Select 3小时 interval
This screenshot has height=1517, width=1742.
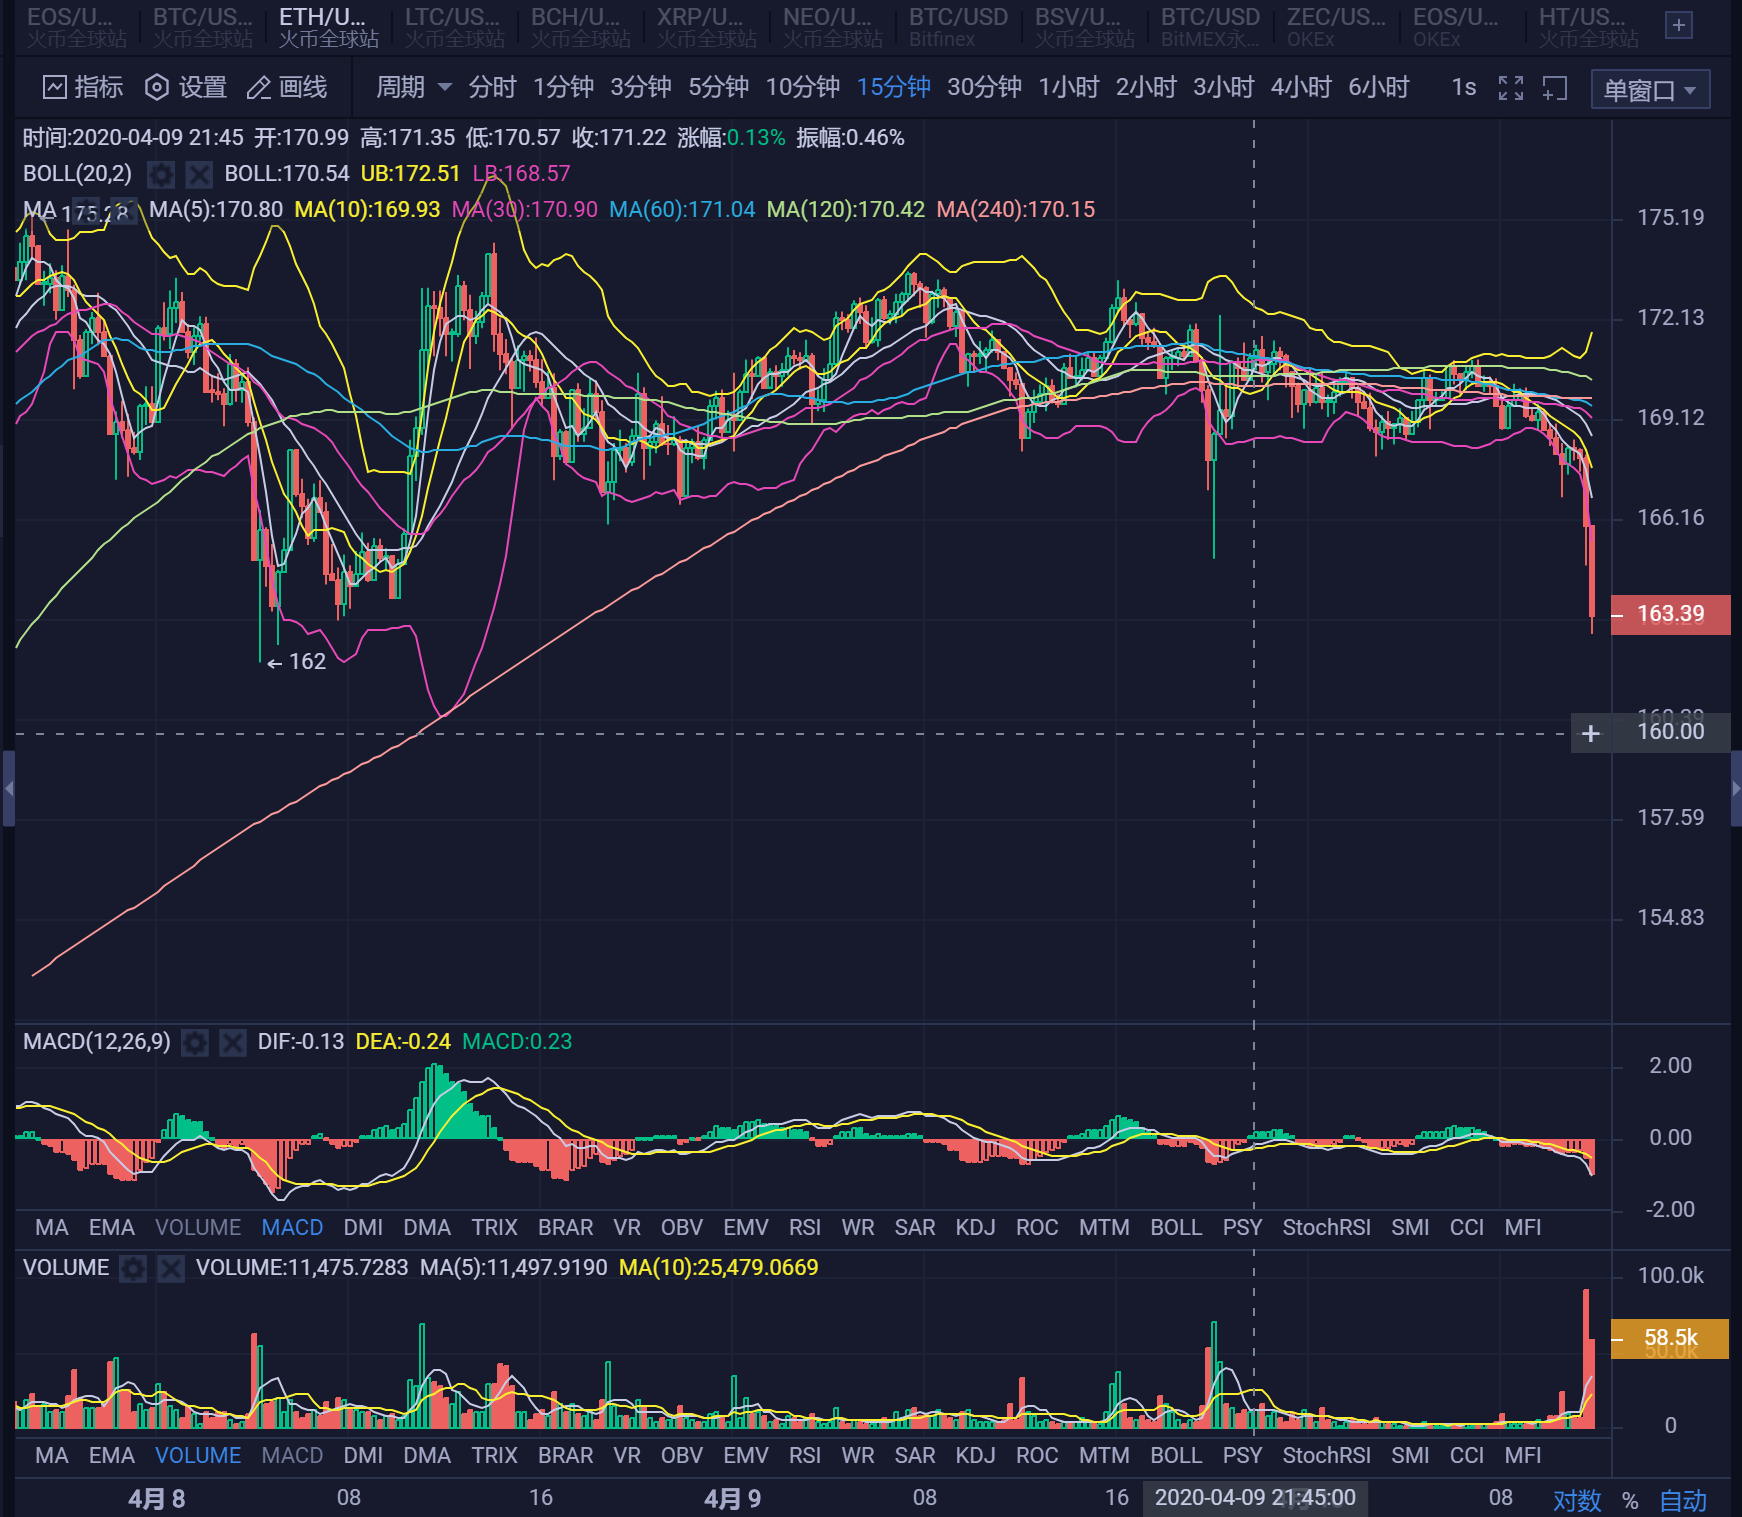[1223, 88]
